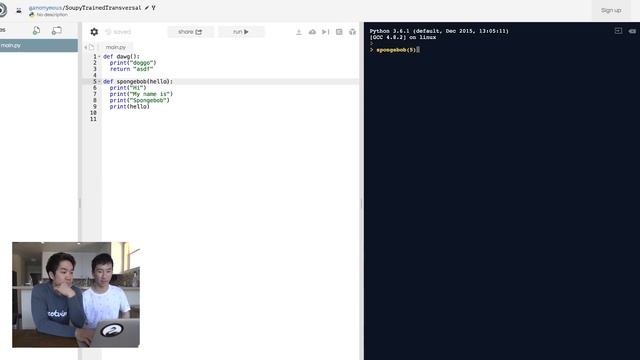
Task: Click the packages box icon
Action: click(x=352, y=32)
